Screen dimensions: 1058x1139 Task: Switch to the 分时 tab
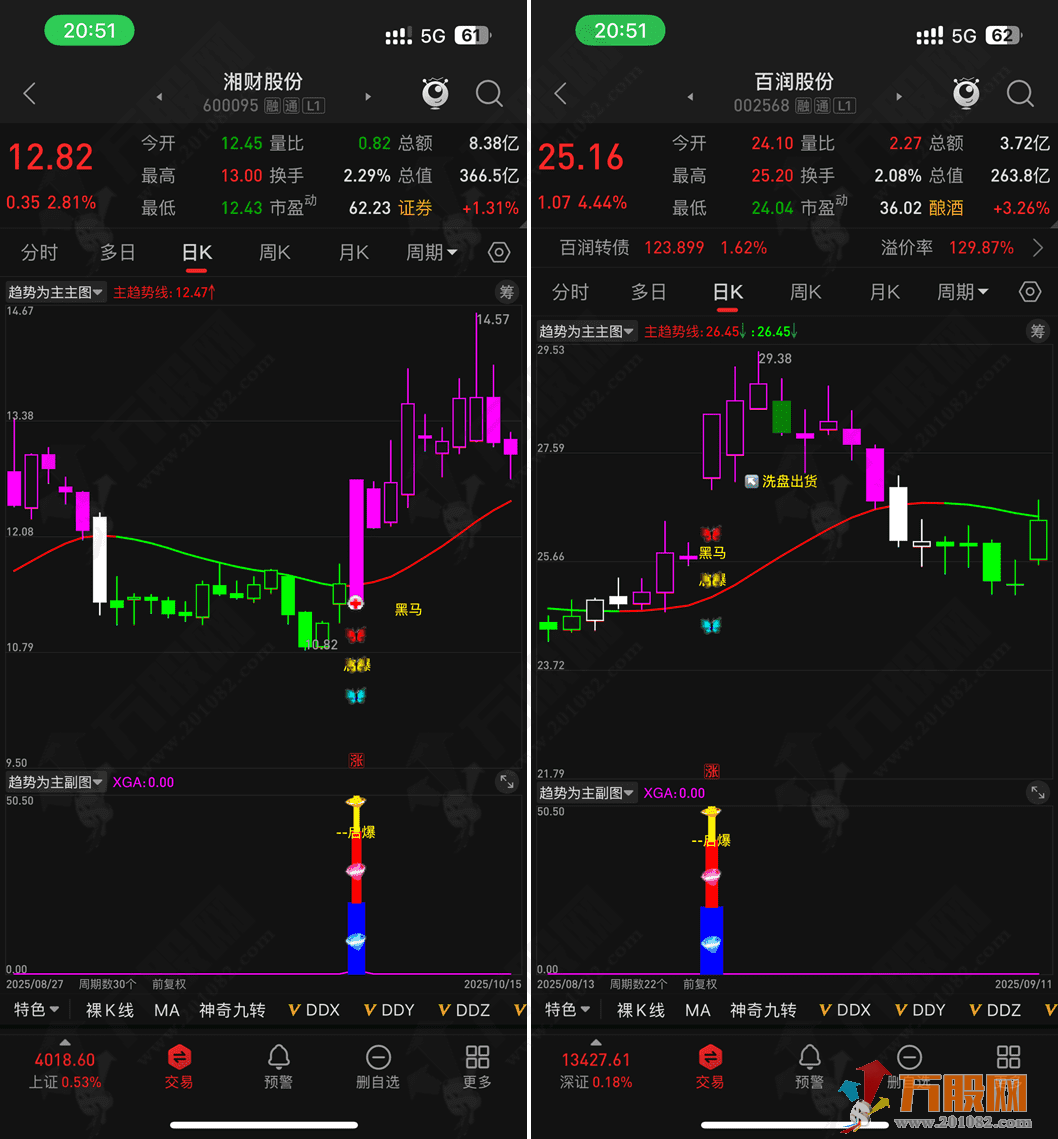[39, 253]
